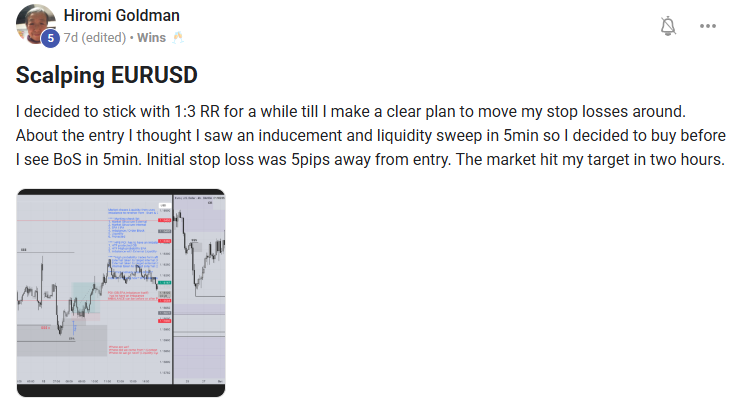This screenshot has height=406, width=748.
Task: Open the EURUSD chart image thumbnail
Action: pyautogui.click(x=120, y=292)
